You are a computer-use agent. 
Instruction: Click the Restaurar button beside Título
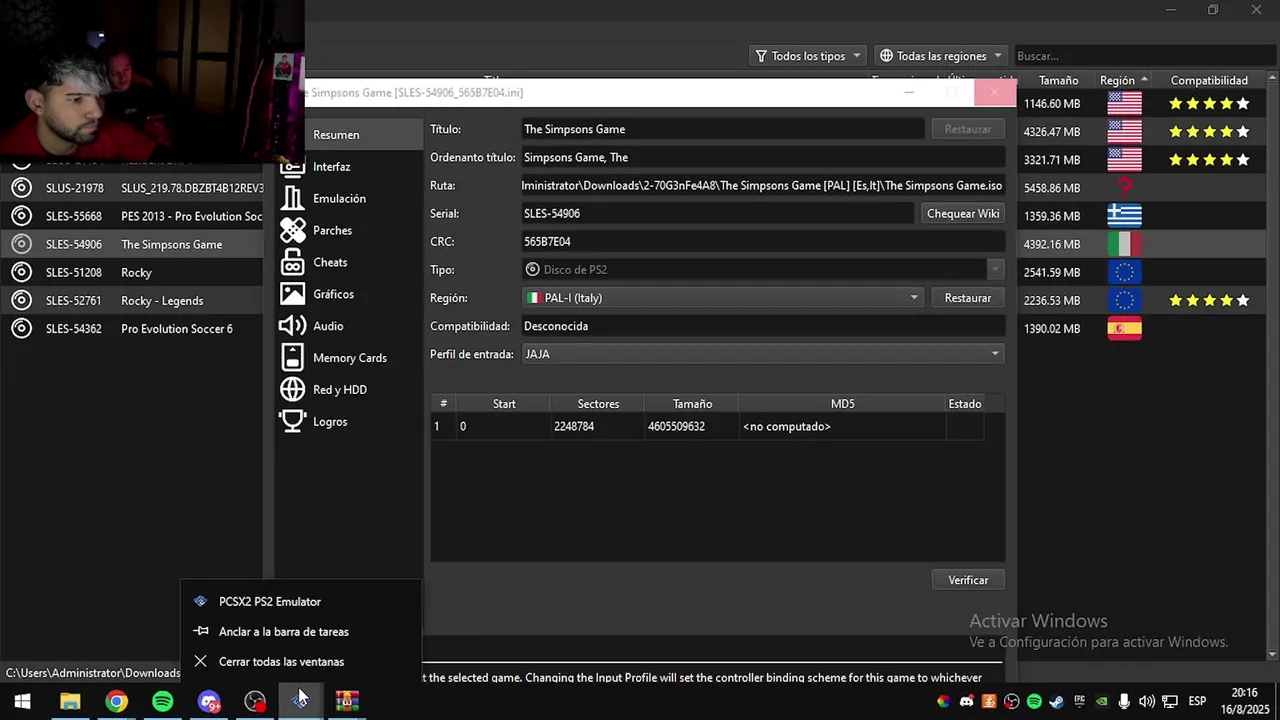point(967,129)
